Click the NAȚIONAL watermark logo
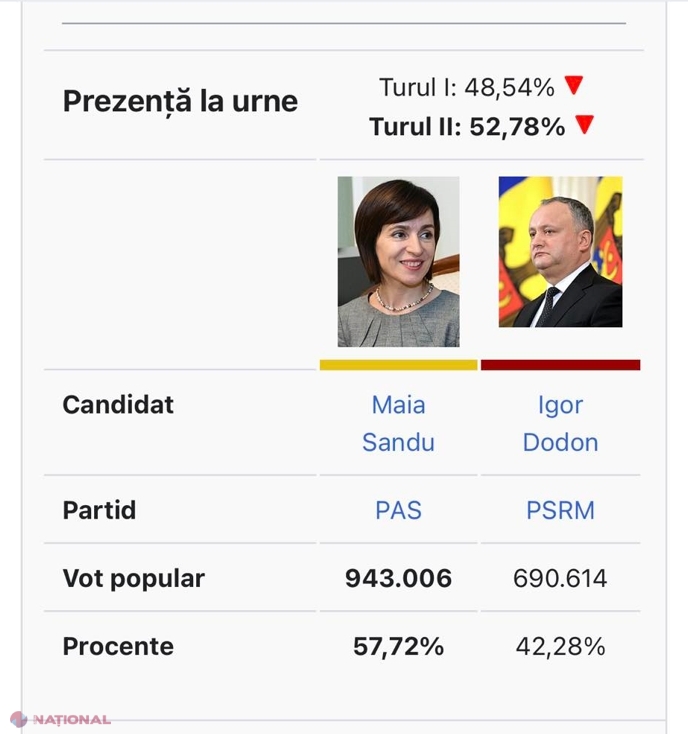This screenshot has height=734, width=688. (60, 719)
